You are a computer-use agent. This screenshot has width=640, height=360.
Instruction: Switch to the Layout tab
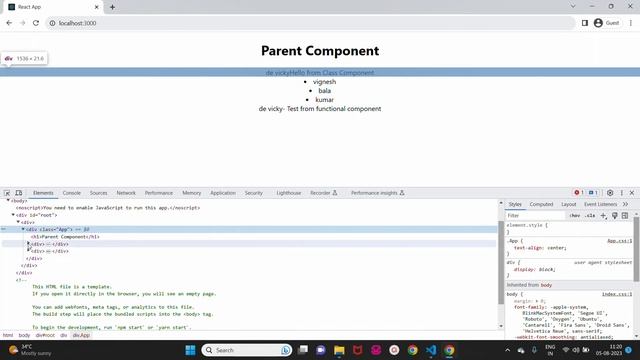pos(569,204)
